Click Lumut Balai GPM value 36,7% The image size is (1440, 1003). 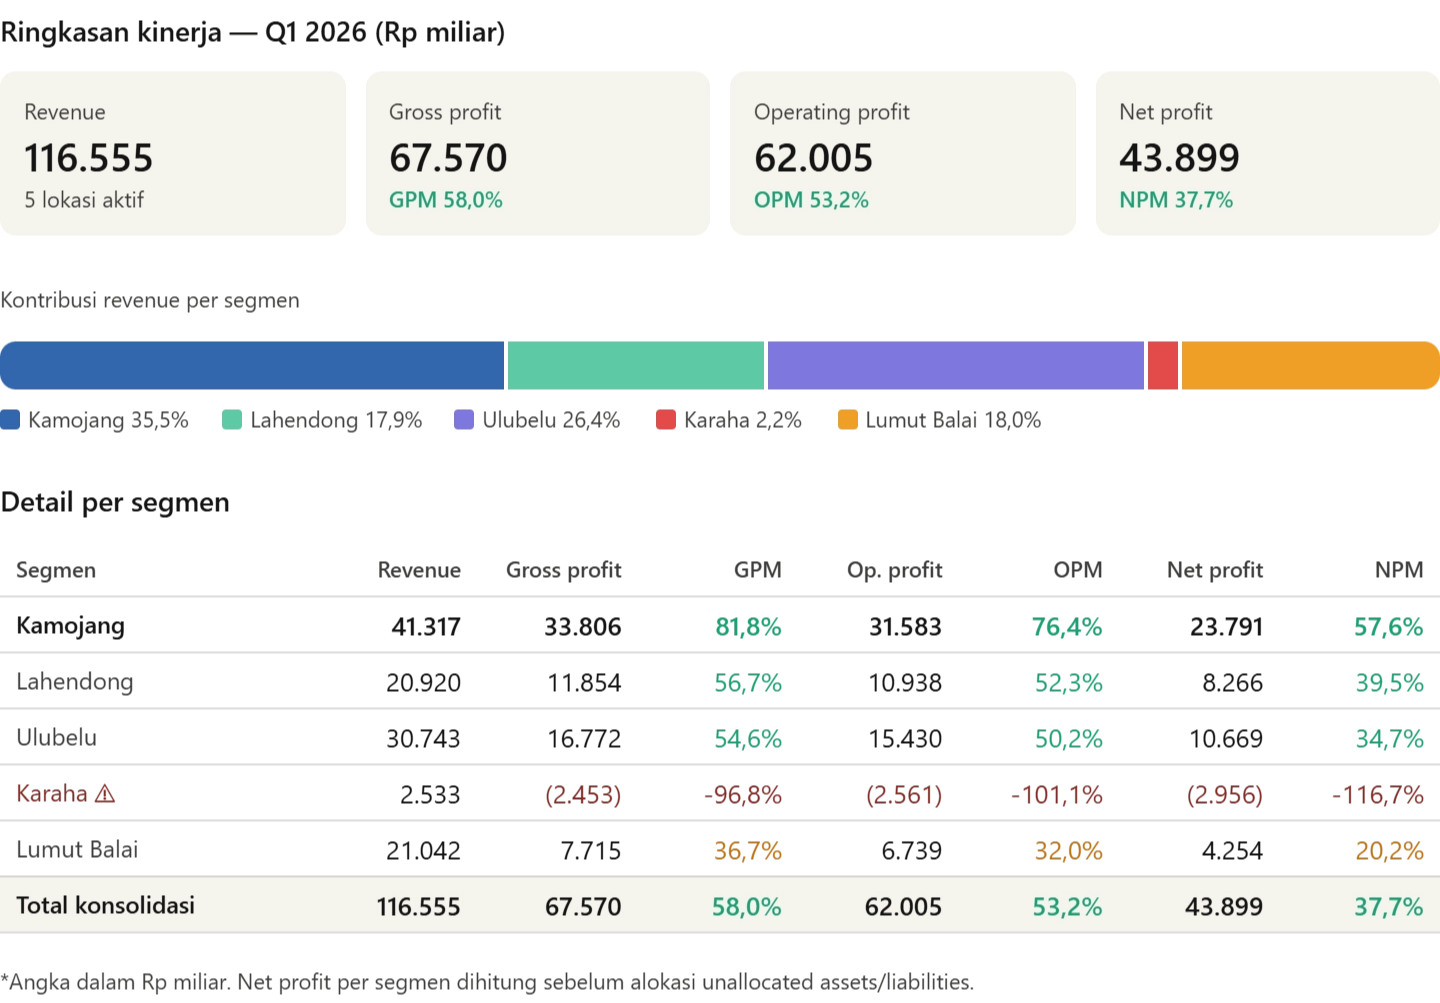click(748, 851)
